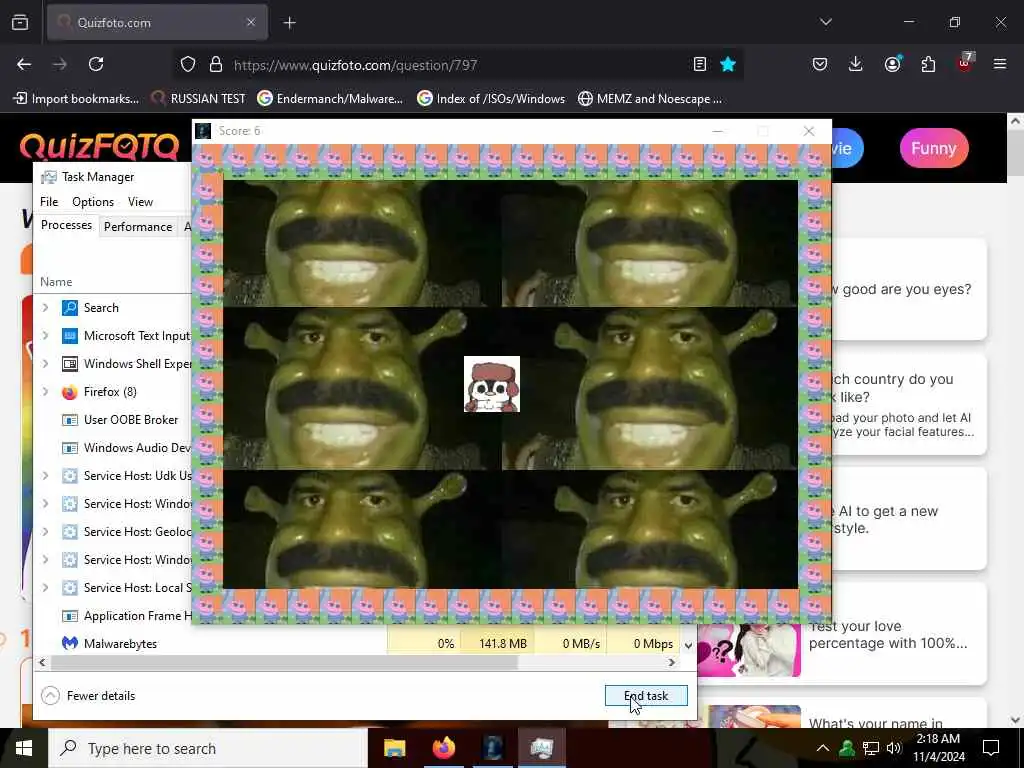Open the extensions puzzle icon

928,64
